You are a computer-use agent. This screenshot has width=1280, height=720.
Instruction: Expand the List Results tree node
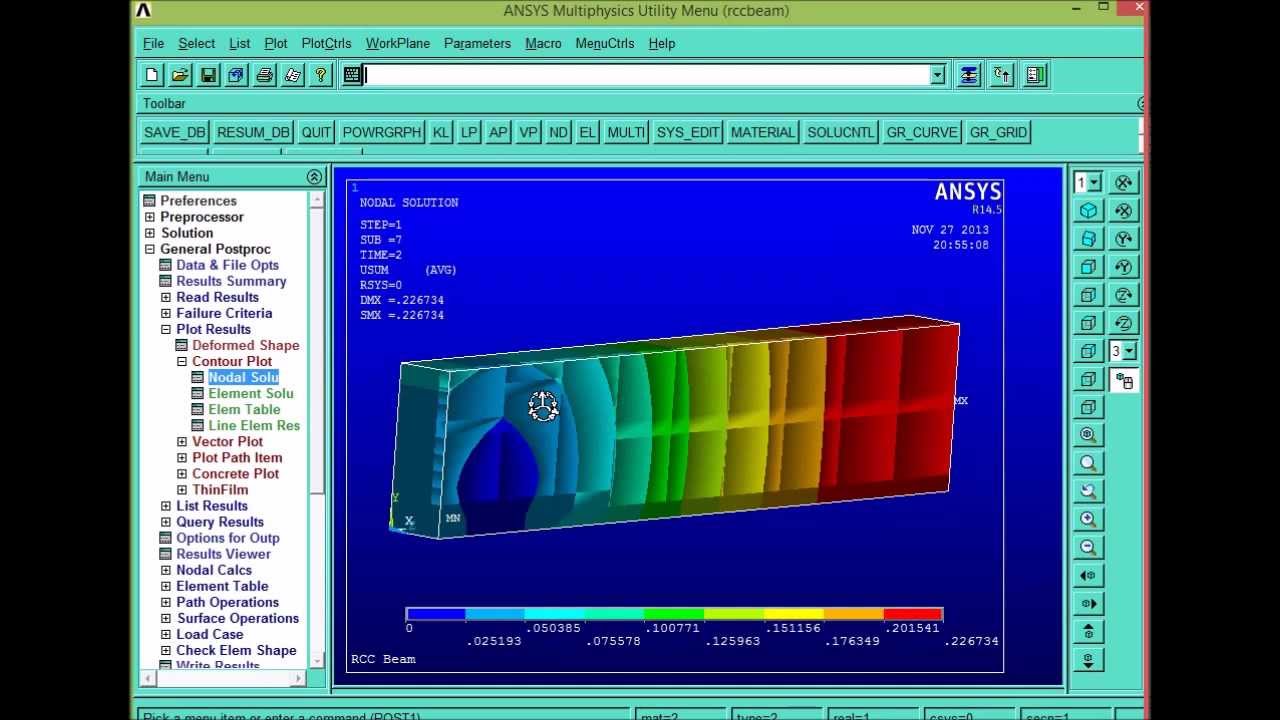[x=166, y=506]
